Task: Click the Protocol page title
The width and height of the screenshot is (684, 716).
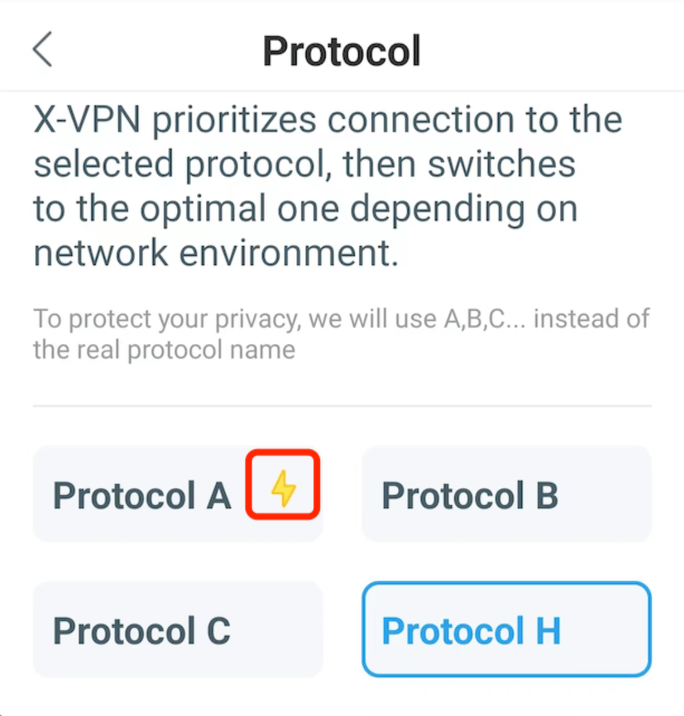Action: coord(342,51)
